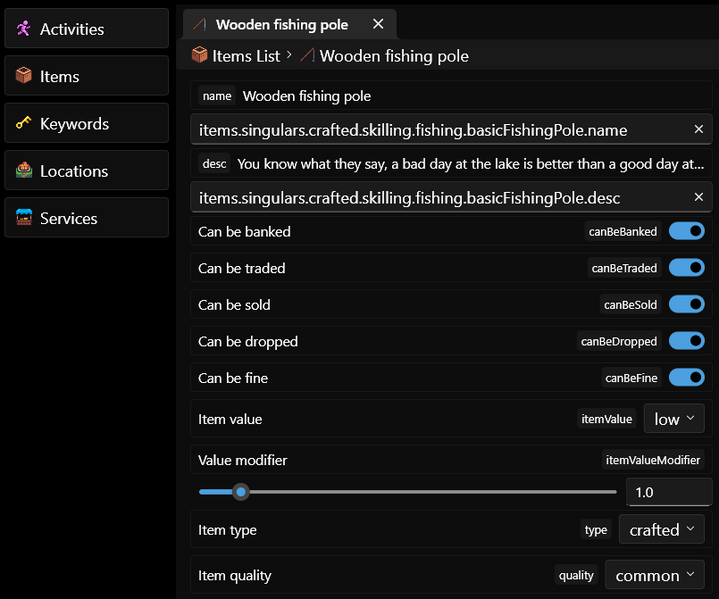Toggle the Can be traded switch

686,267
